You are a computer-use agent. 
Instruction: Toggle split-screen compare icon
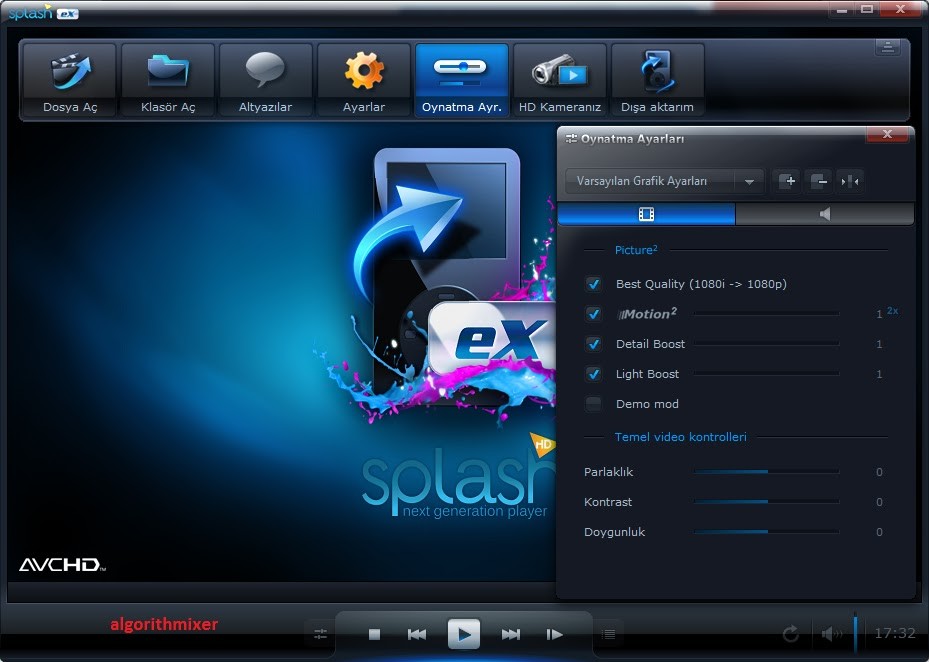[x=850, y=181]
